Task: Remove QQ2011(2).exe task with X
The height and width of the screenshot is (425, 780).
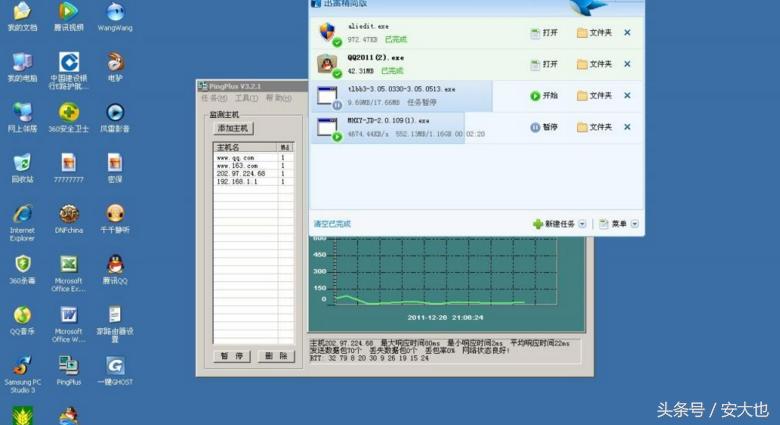Action: [627, 64]
